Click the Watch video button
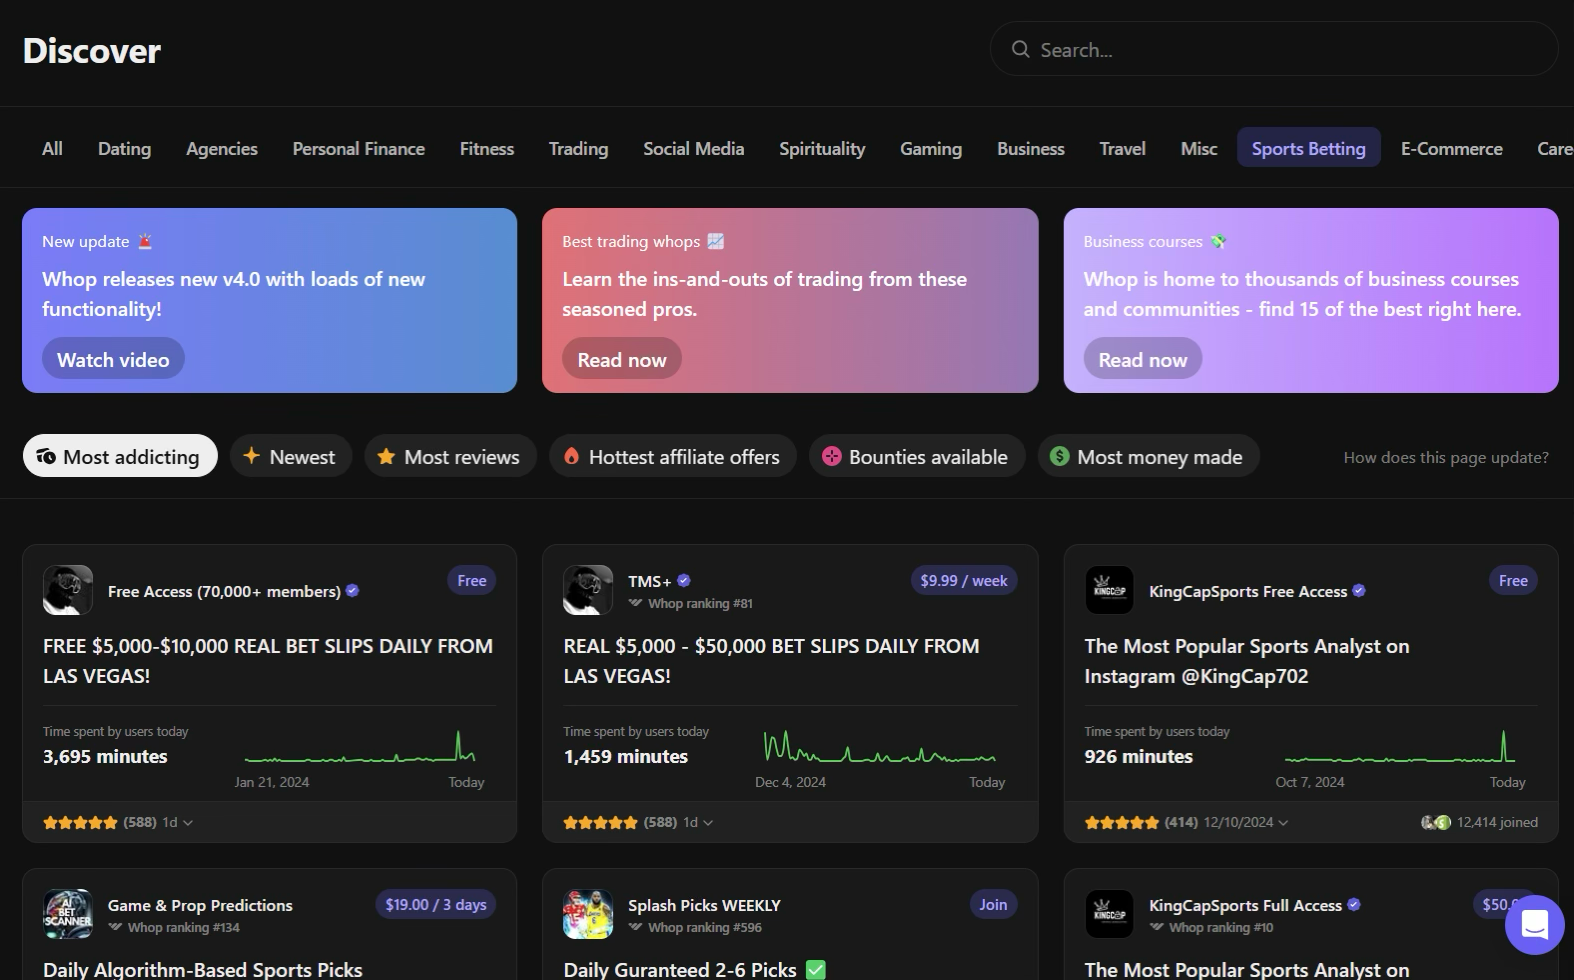Screen dimensions: 1574x980 coord(113,359)
